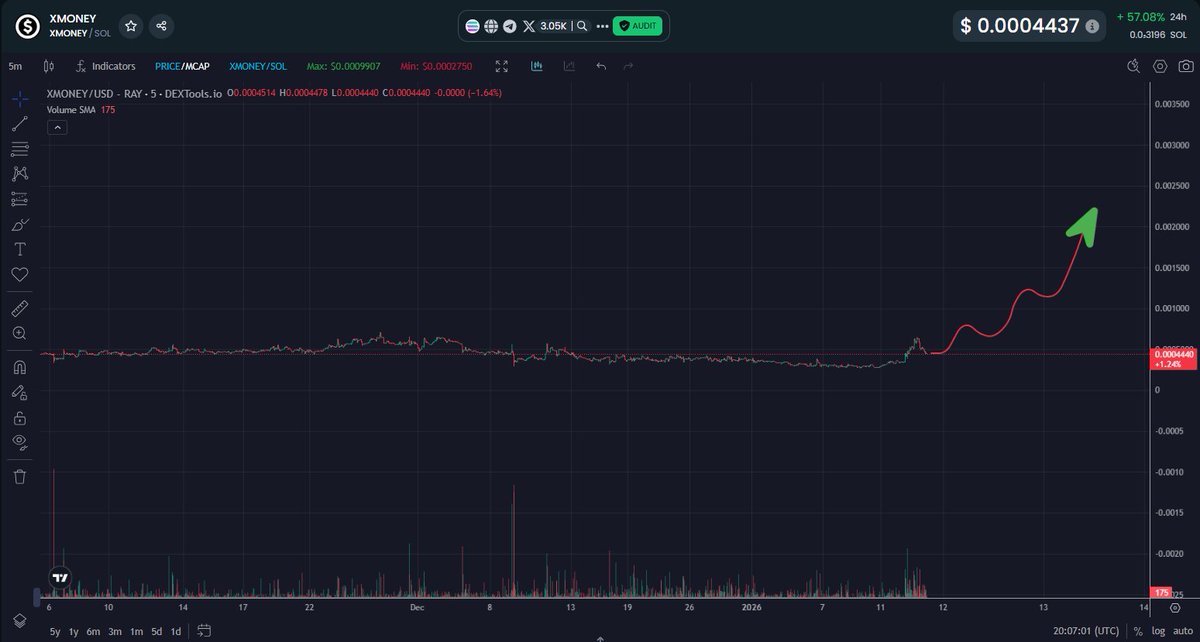Open the heart icons tool
This screenshot has height=642, width=1200.
tap(20, 274)
